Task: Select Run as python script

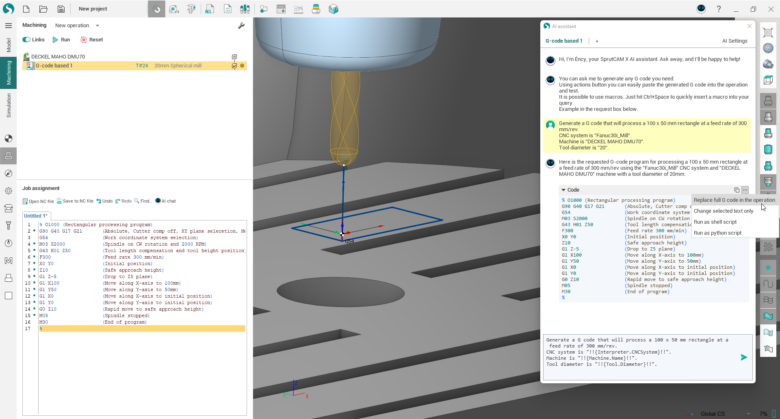Action: point(718,233)
